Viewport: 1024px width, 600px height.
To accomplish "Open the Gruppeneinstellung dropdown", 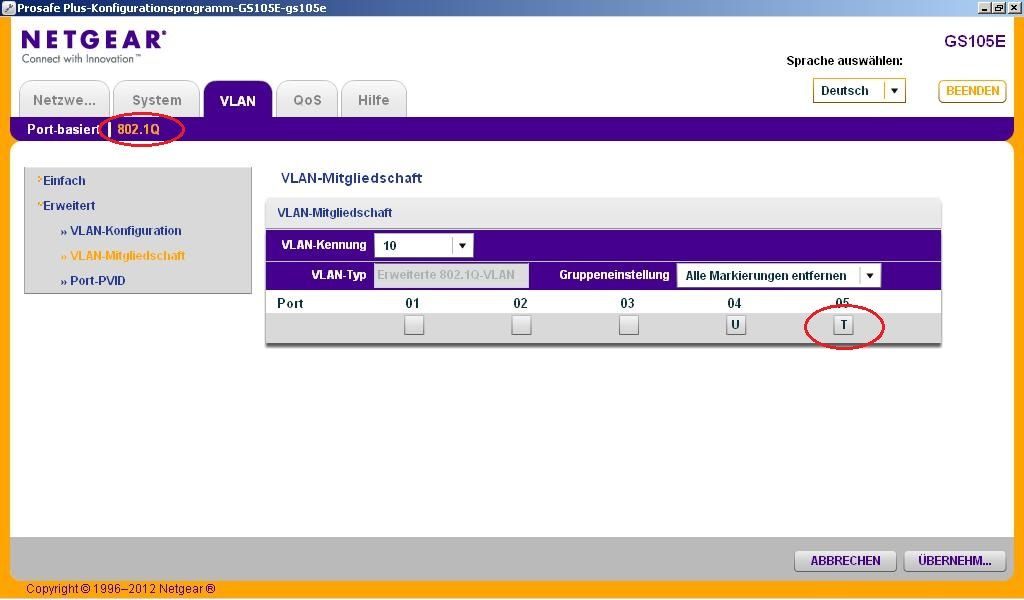I will [778, 276].
